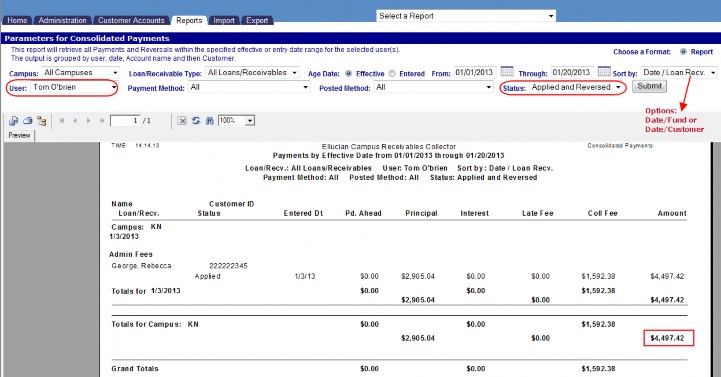Screen dimensions: 721x377
Task: Click the Admin Fees group heading
Action: coord(131,254)
